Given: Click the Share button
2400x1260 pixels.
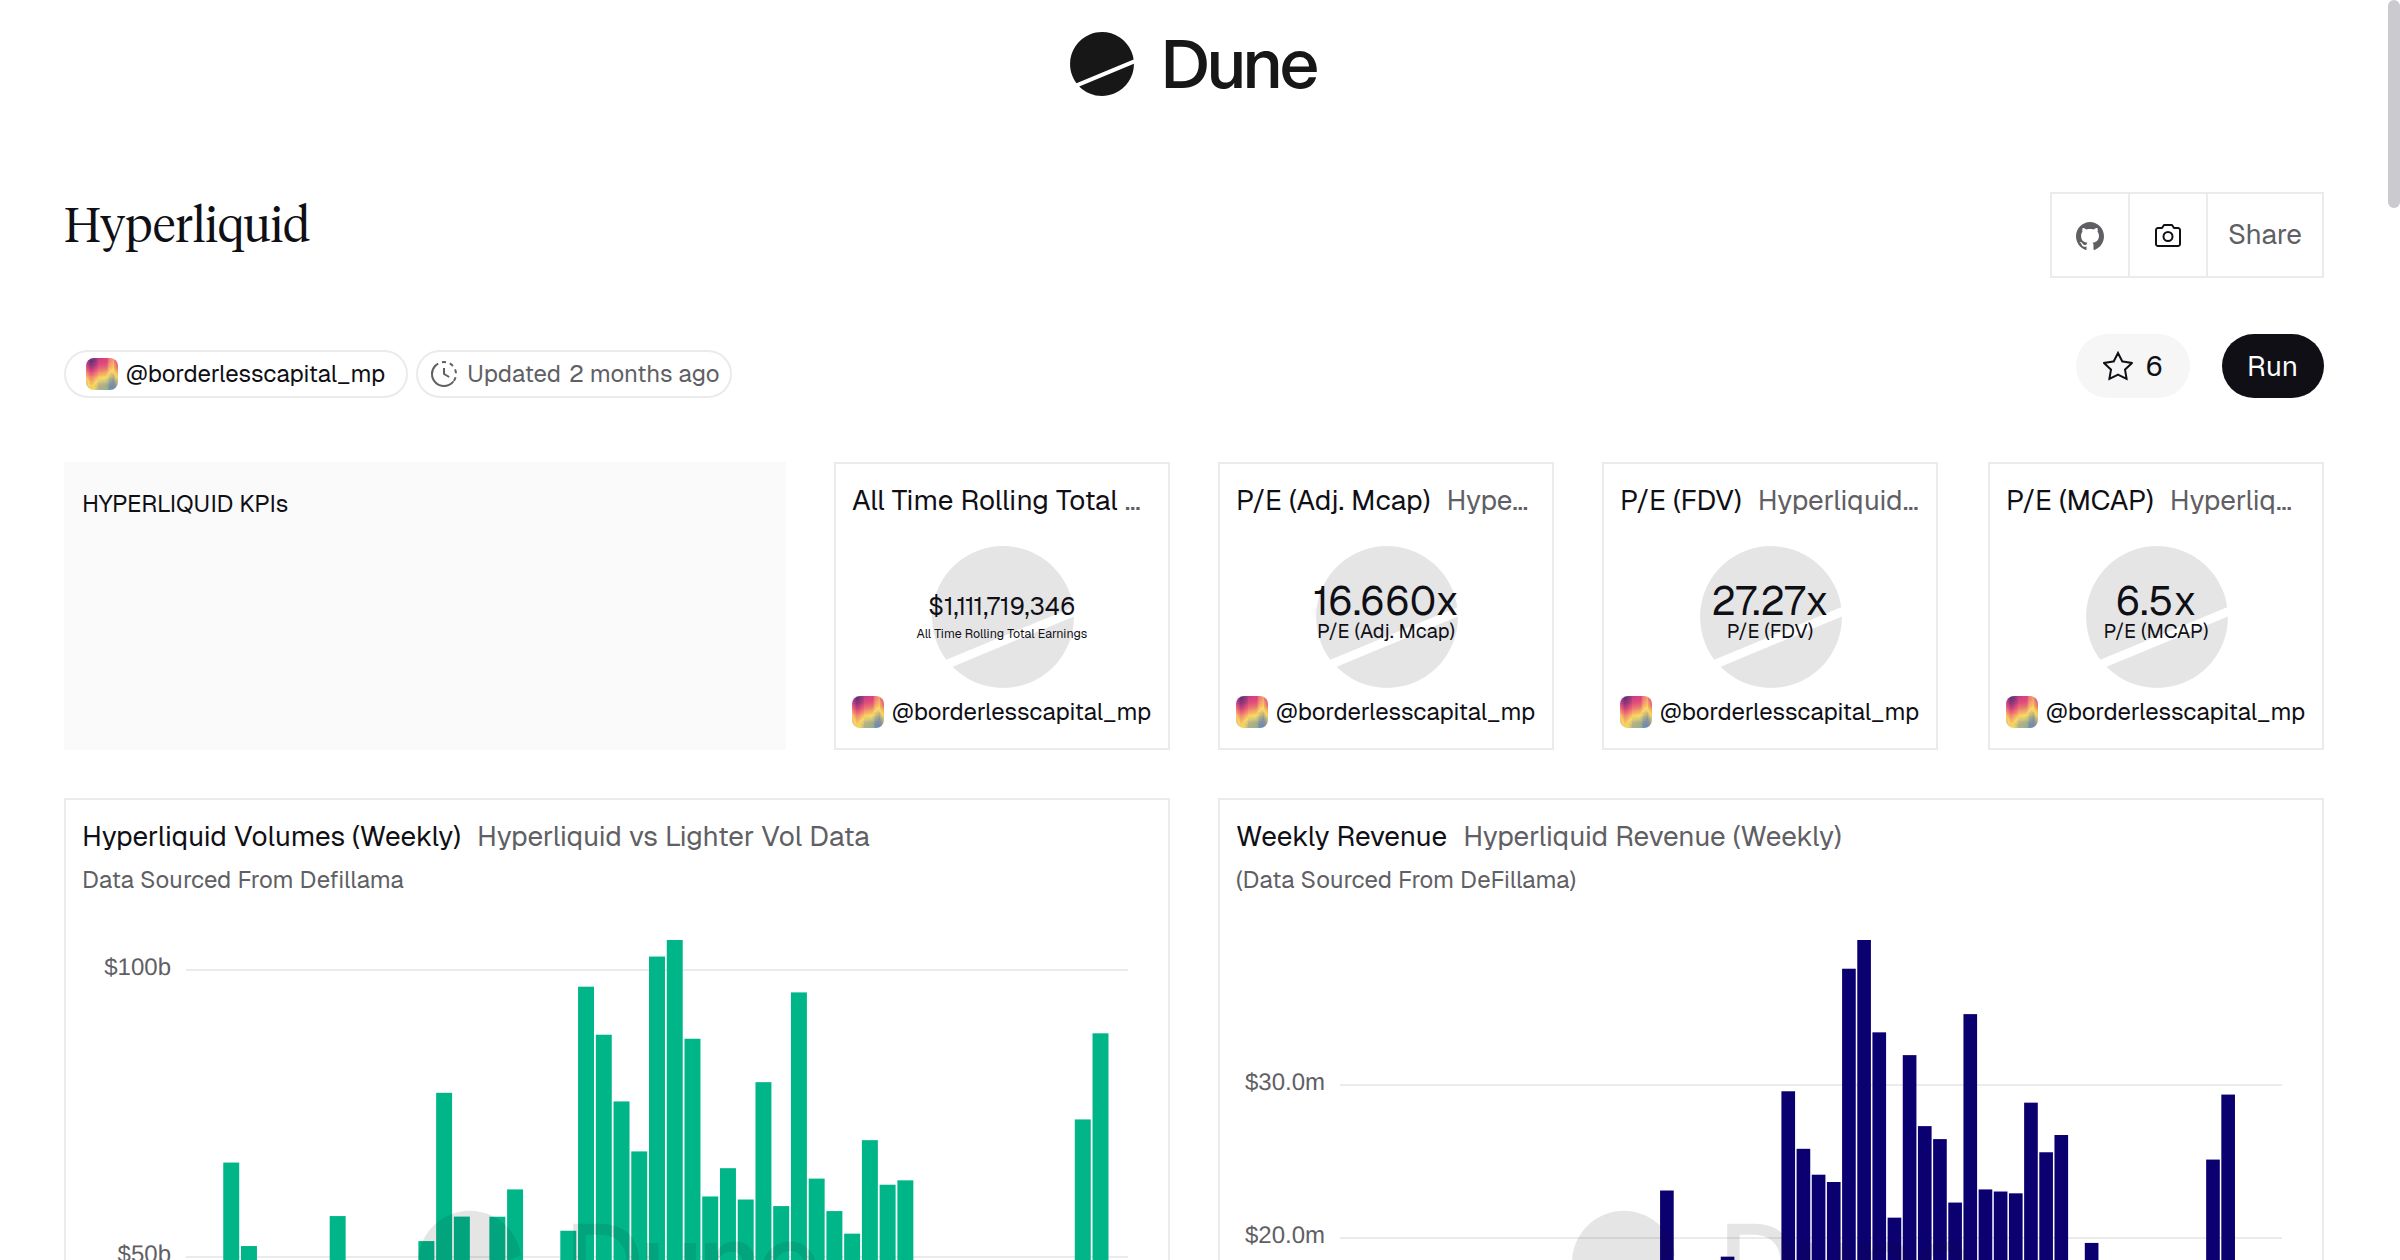Looking at the screenshot, I should point(2264,236).
